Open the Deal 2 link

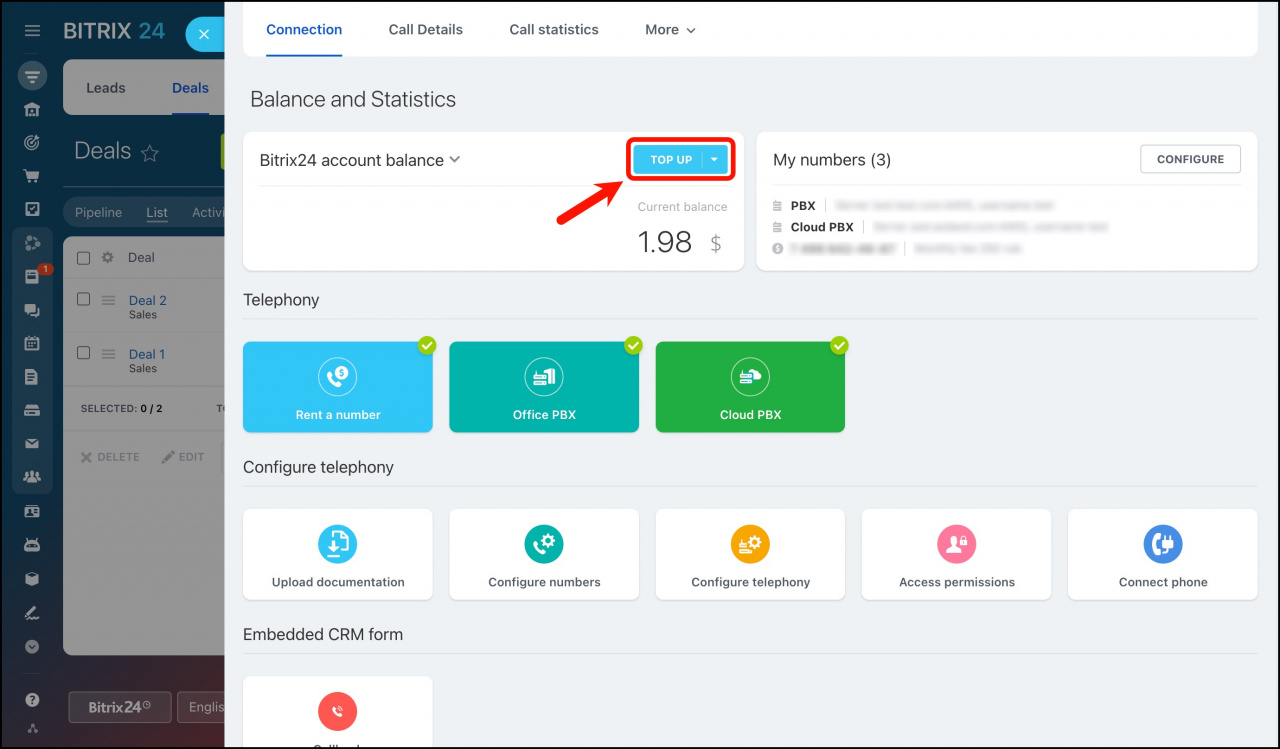tap(148, 300)
